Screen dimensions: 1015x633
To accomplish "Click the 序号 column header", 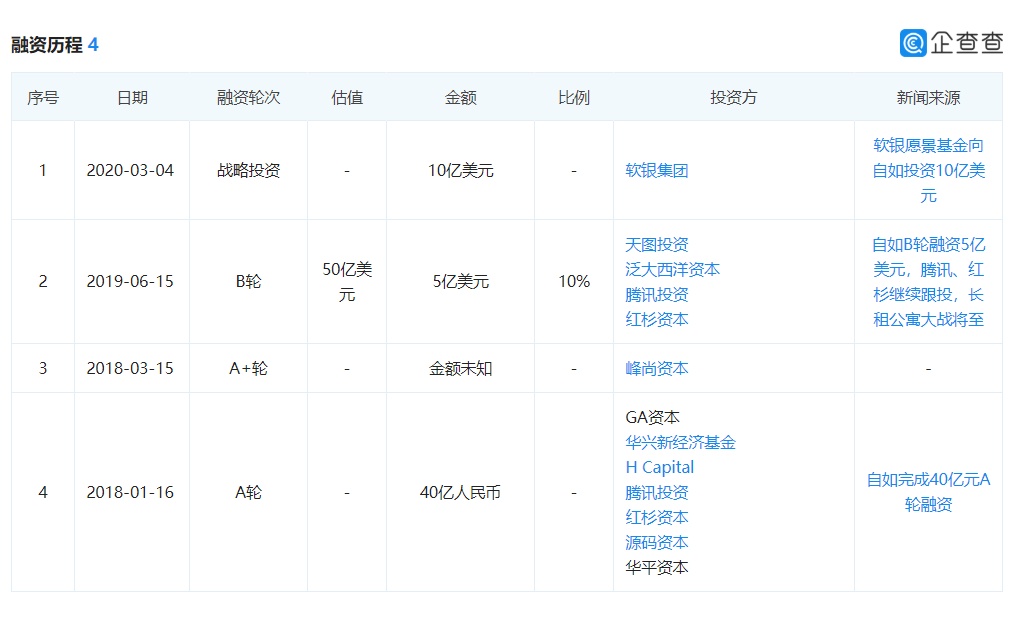I will point(43,98).
